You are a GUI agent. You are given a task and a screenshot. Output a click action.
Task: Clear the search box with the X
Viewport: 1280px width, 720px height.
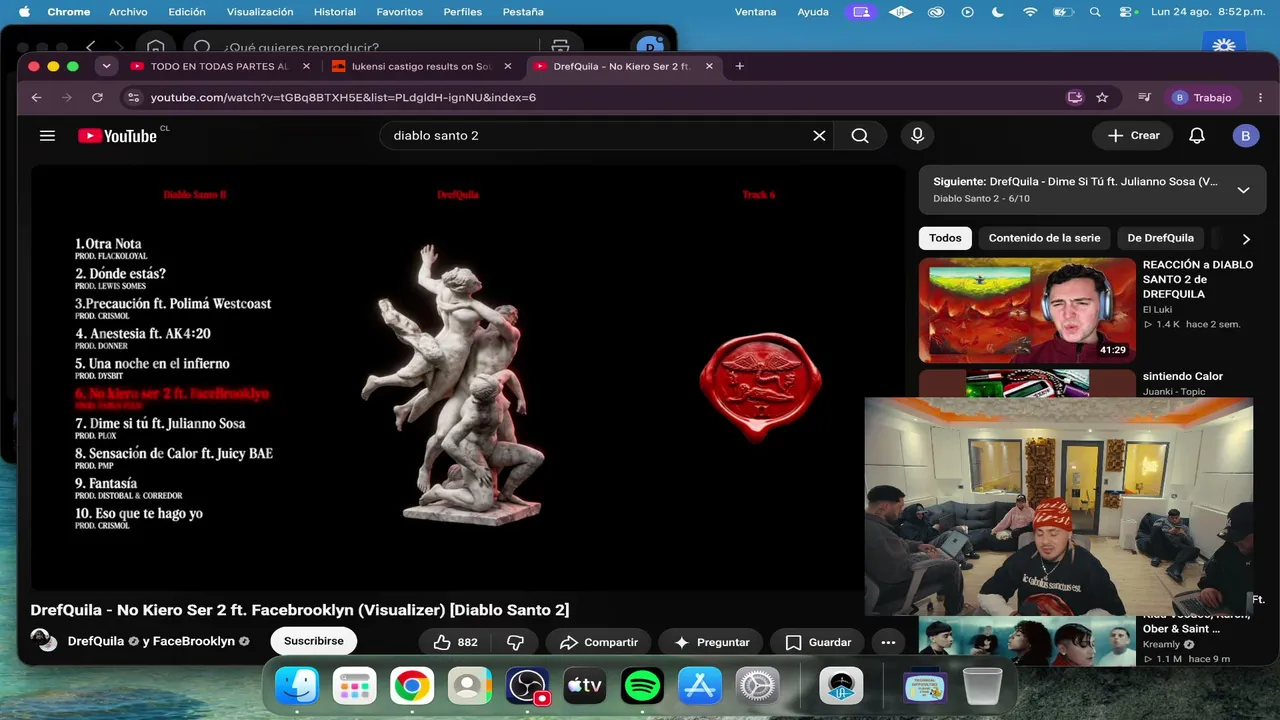(x=819, y=136)
